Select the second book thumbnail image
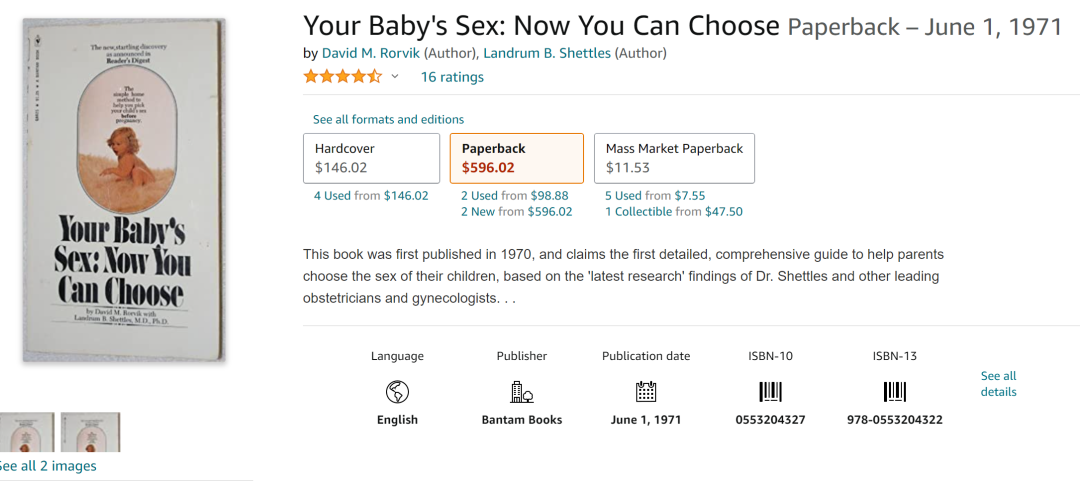 pos(90,432)
